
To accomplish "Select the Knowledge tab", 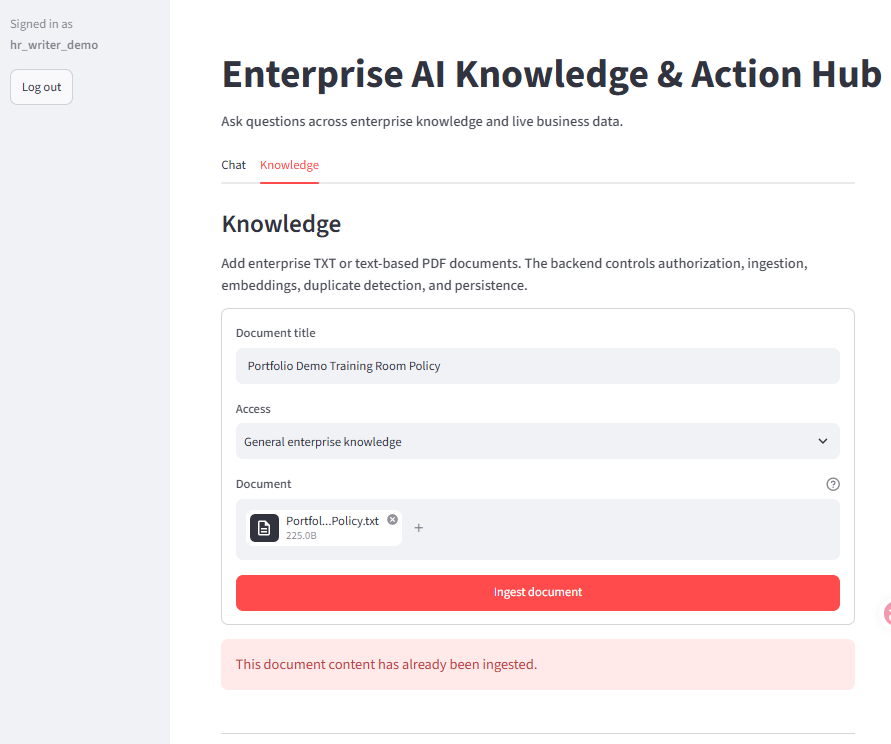I will [x=289, y=165].
